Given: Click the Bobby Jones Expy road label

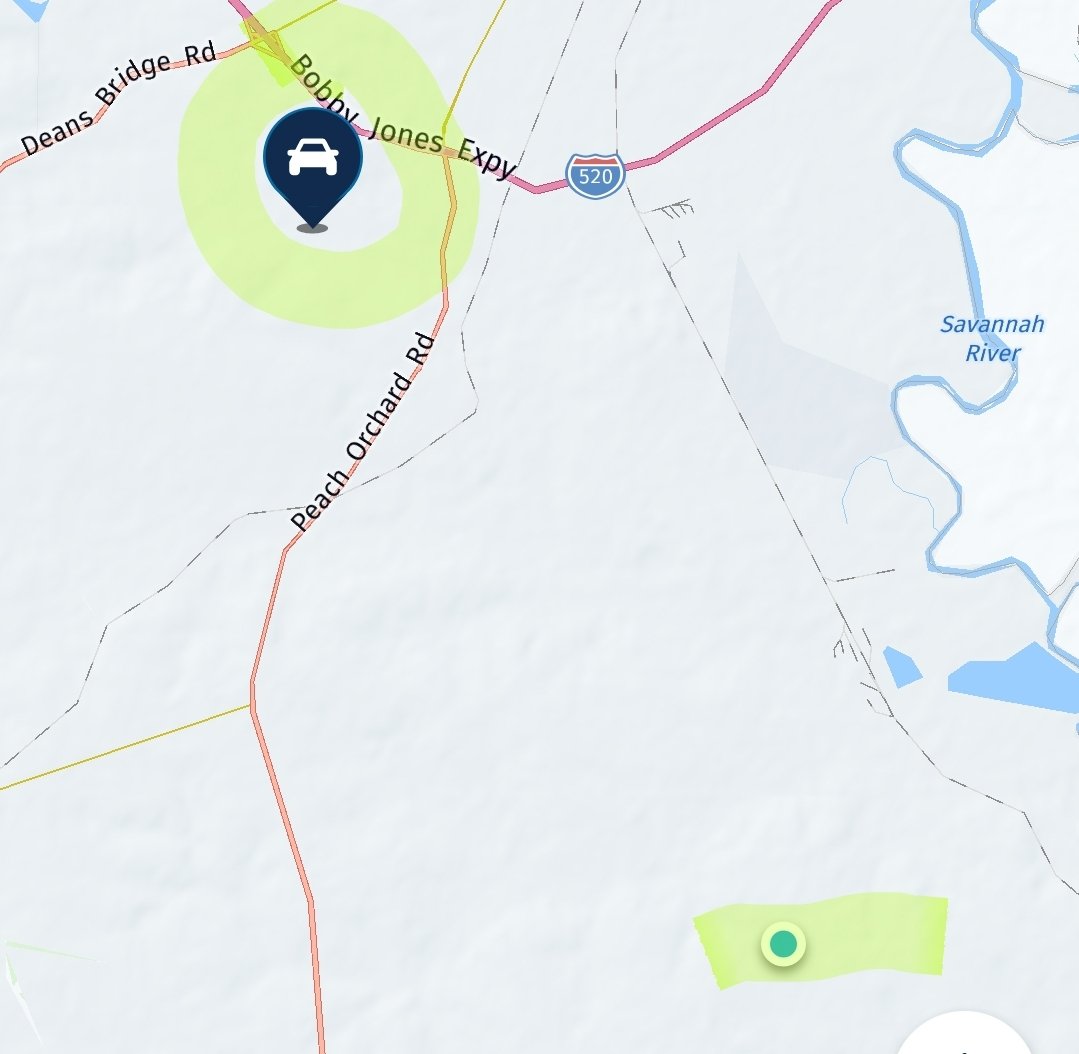Looking at the screenshot, I should click(403, 118).
